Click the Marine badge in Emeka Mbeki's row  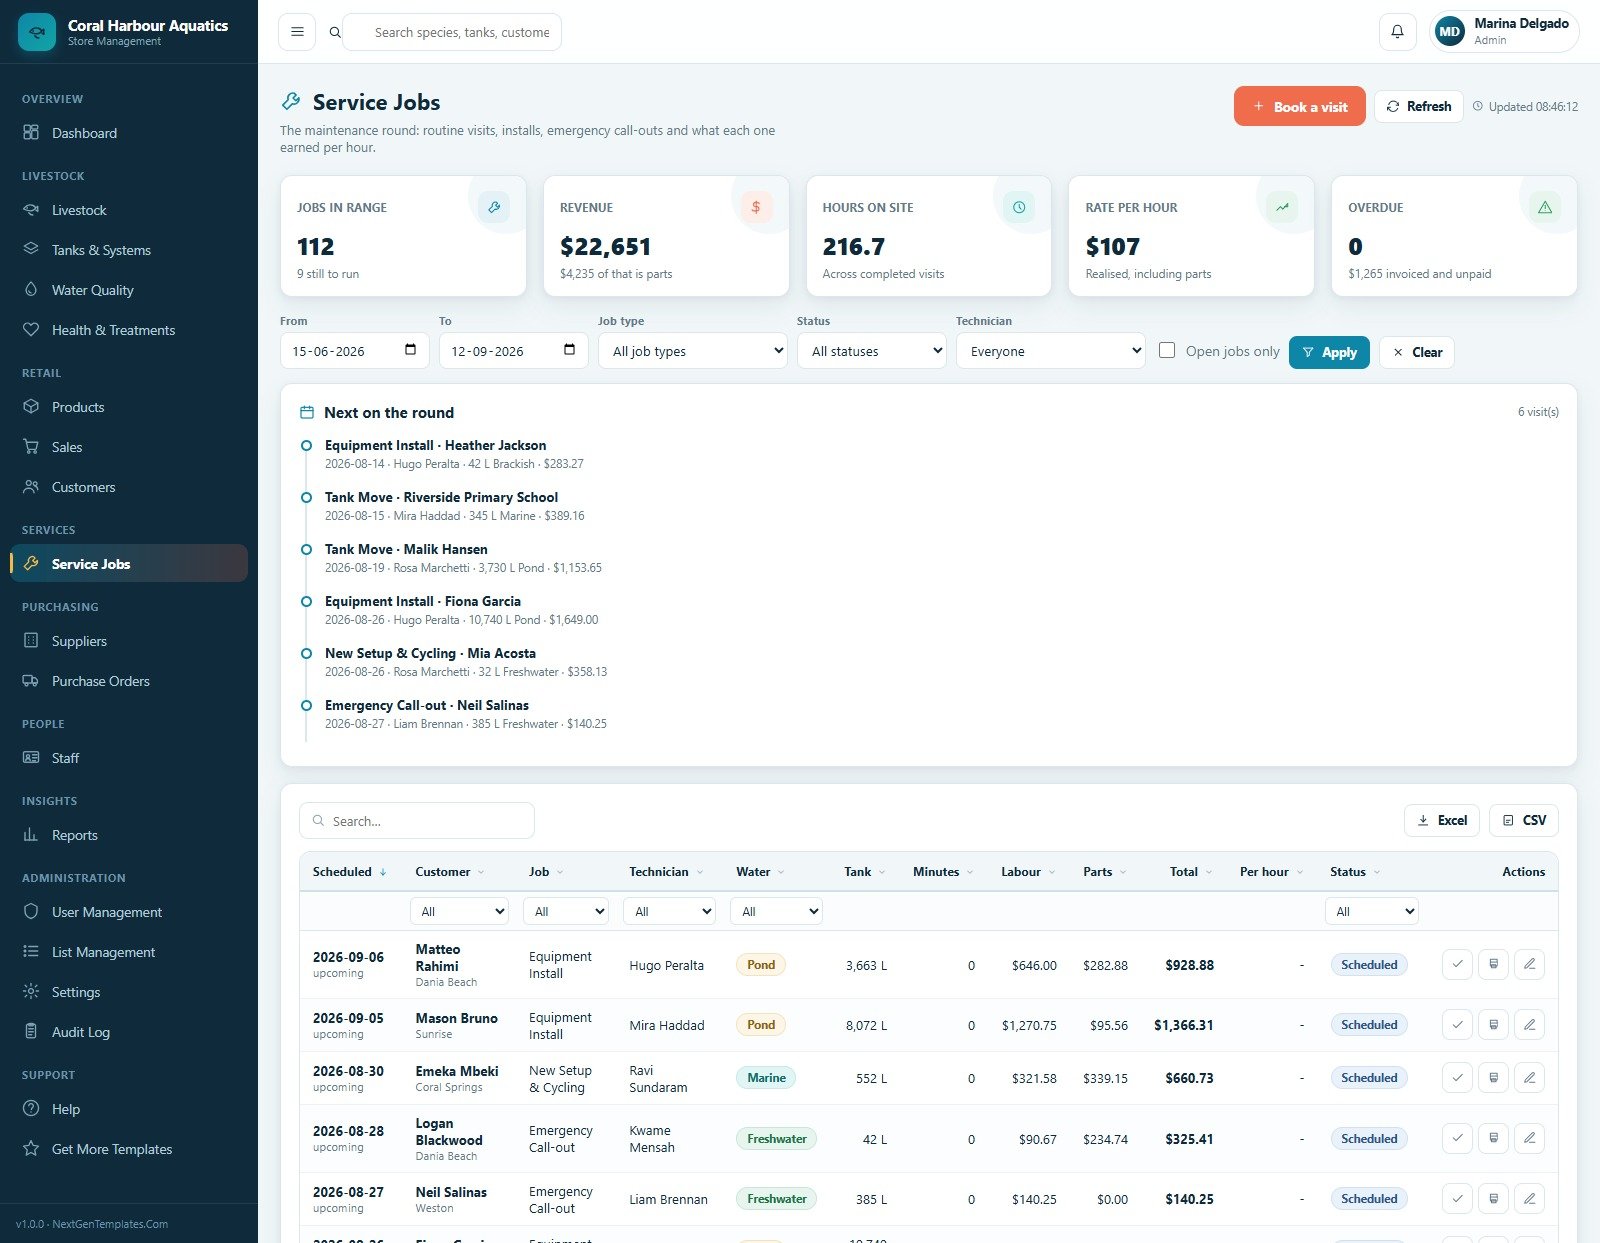pos(766,1078)
